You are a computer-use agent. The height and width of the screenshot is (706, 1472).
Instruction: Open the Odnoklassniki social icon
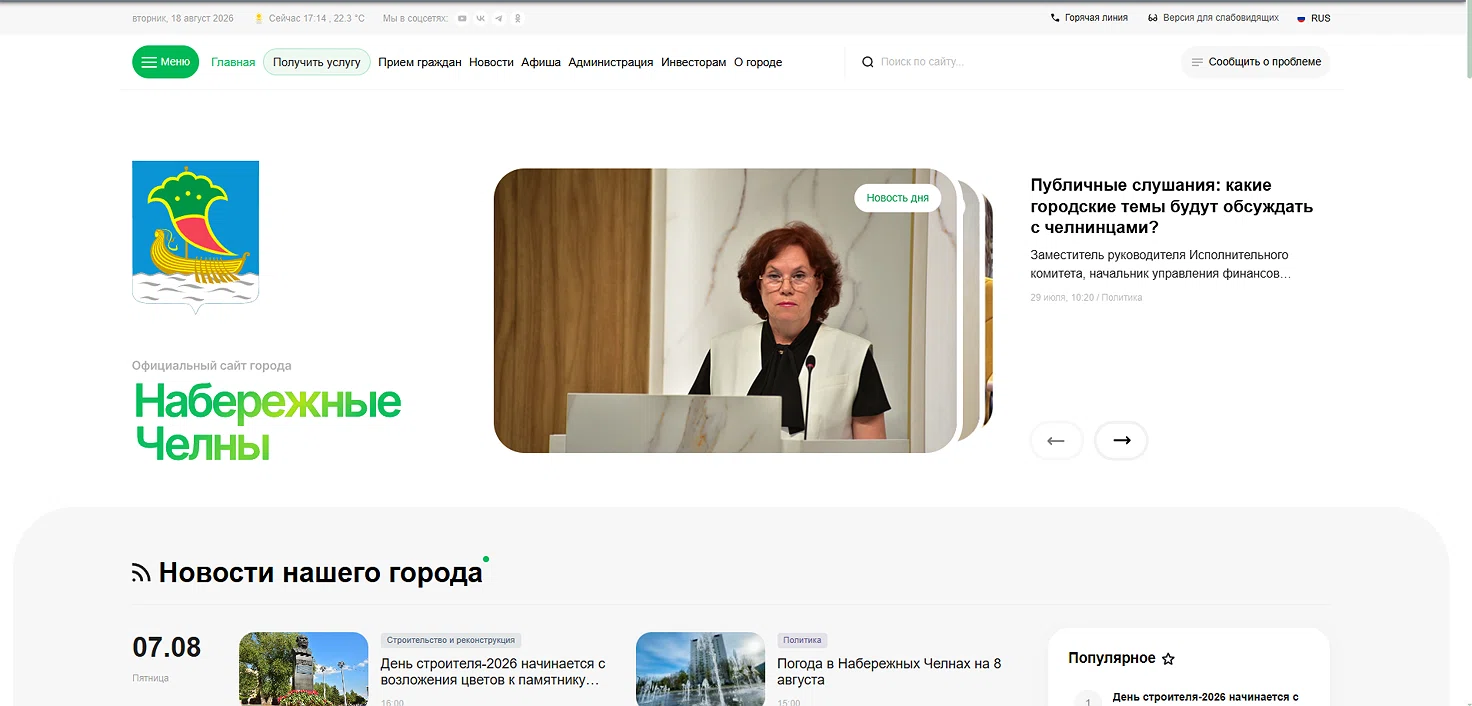517,18
